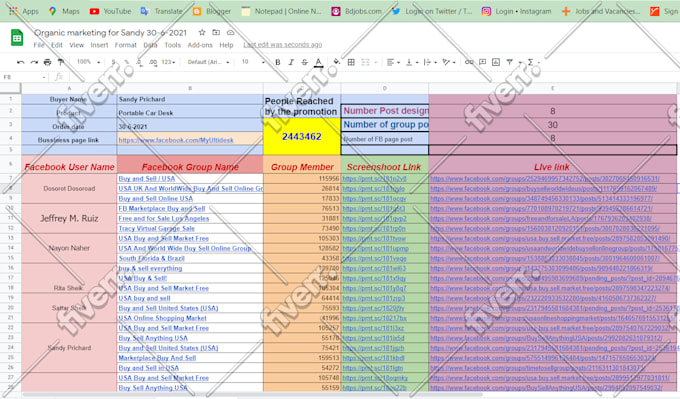Select the yellow 2443462 cell
This screenshot has height=399, width=680.
[302, 137]
